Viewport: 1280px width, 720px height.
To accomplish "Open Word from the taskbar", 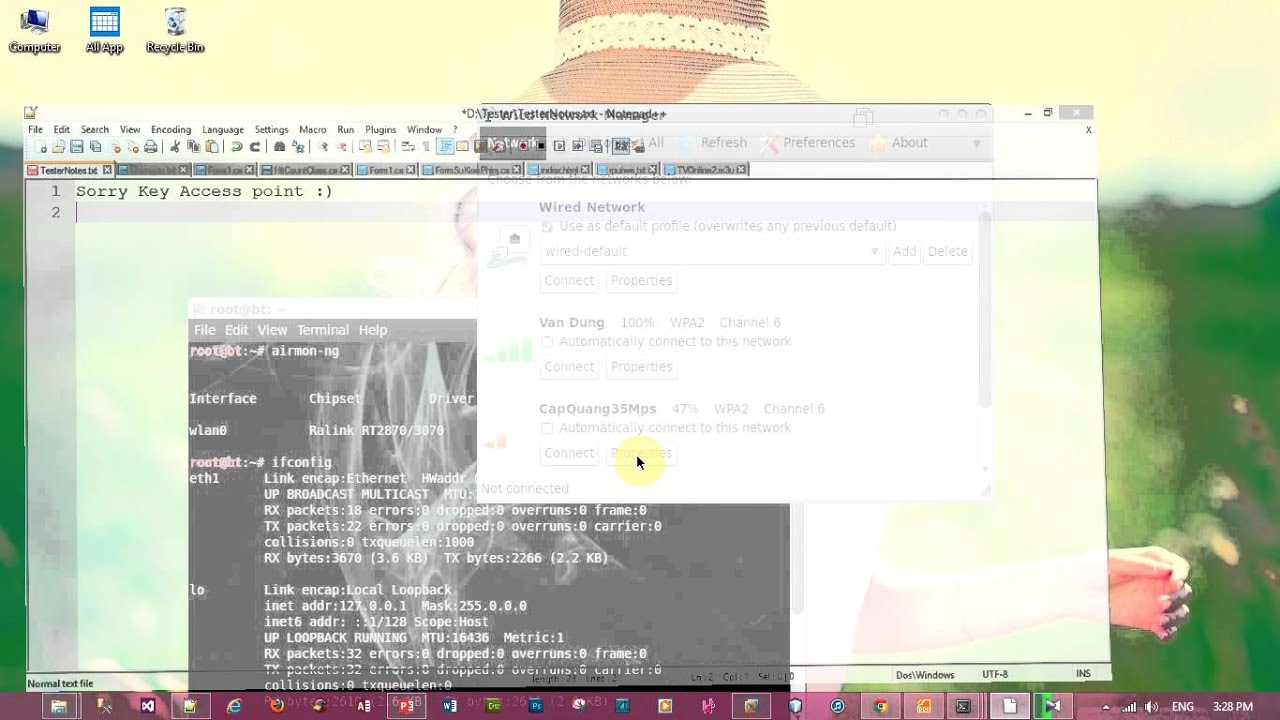I will click(x=450, y=706).
